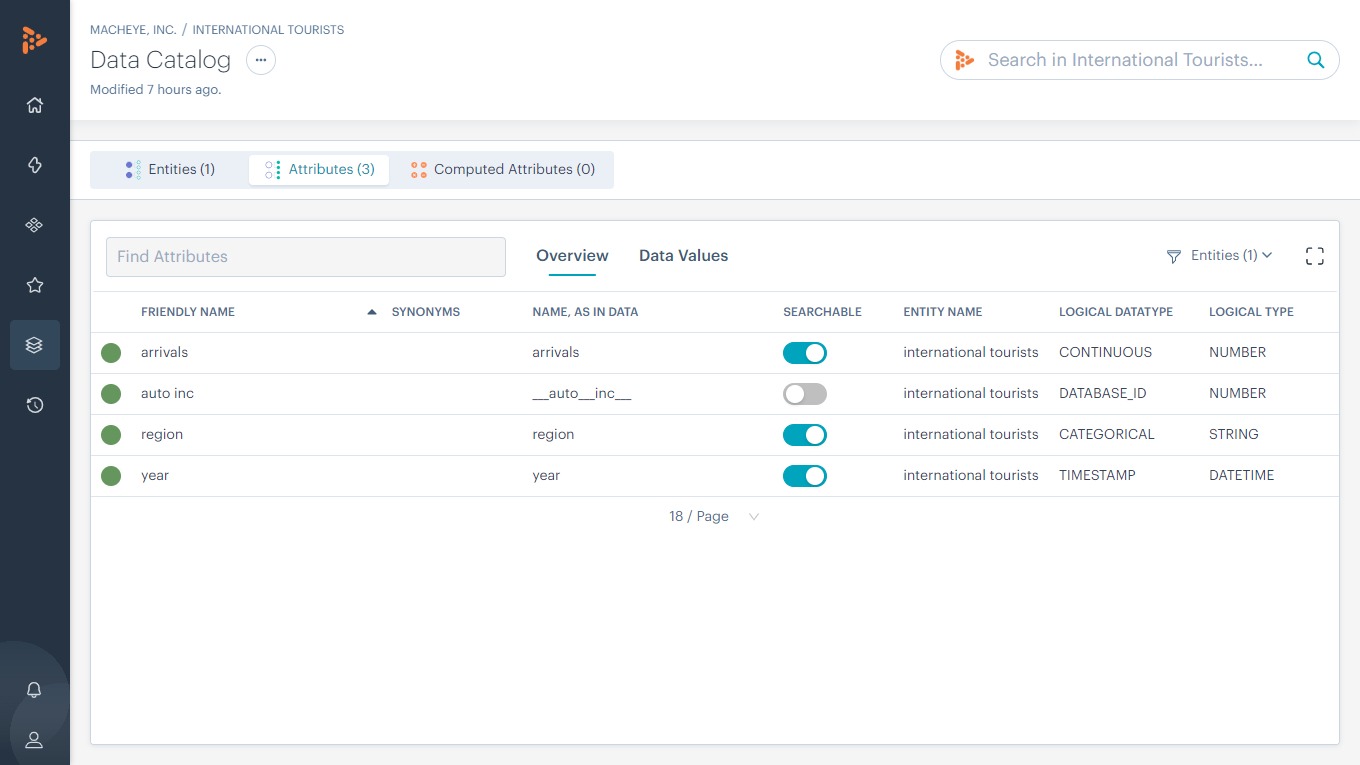The width and height of the screenshot is (1360, 765).
Task: Click the SEARCHABLE column header
Action: click(822, 312)
